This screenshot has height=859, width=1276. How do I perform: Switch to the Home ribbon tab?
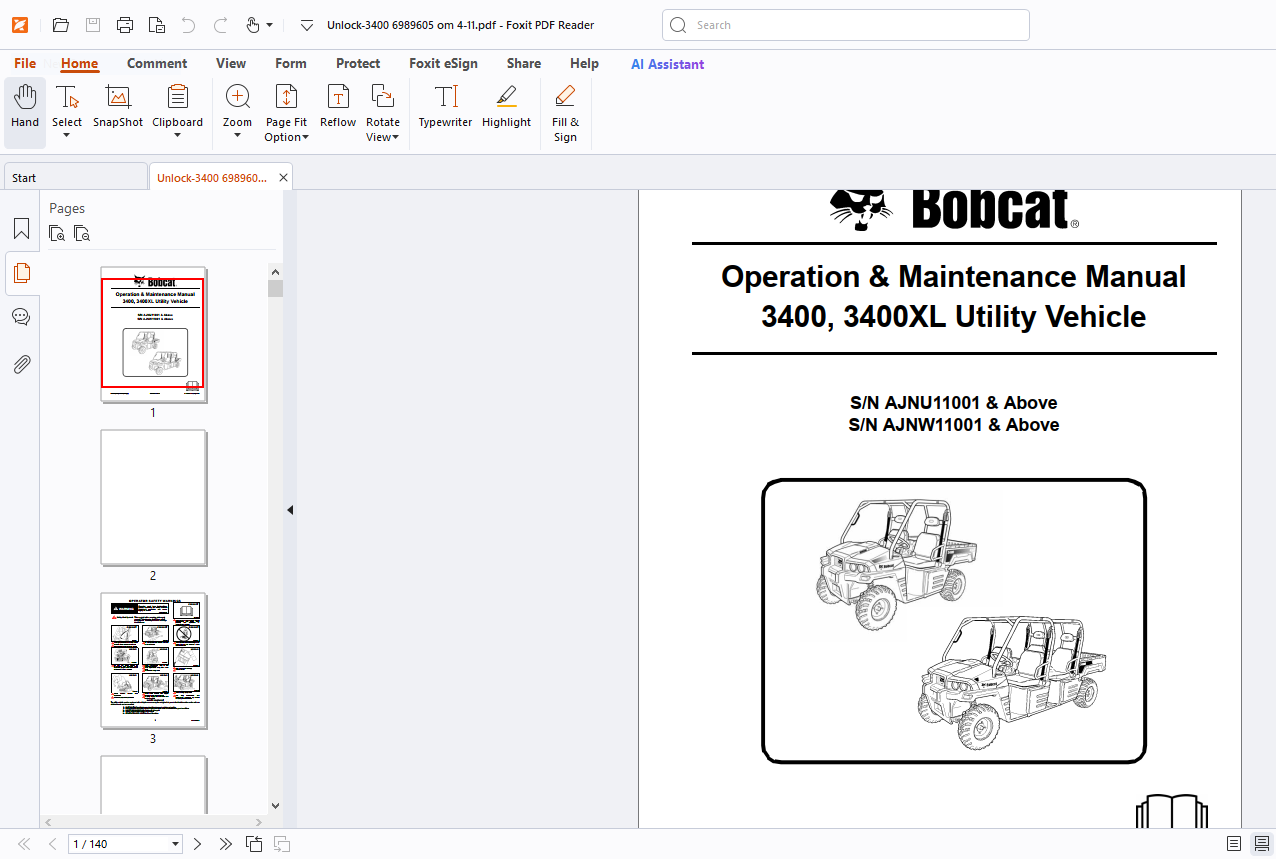[79, 63]
